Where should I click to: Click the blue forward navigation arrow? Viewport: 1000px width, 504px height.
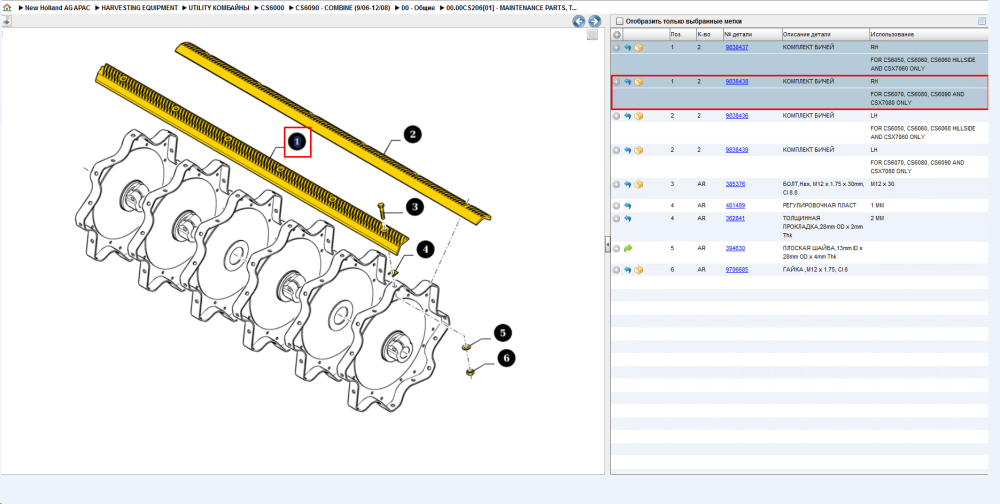(x=594, y=22)
